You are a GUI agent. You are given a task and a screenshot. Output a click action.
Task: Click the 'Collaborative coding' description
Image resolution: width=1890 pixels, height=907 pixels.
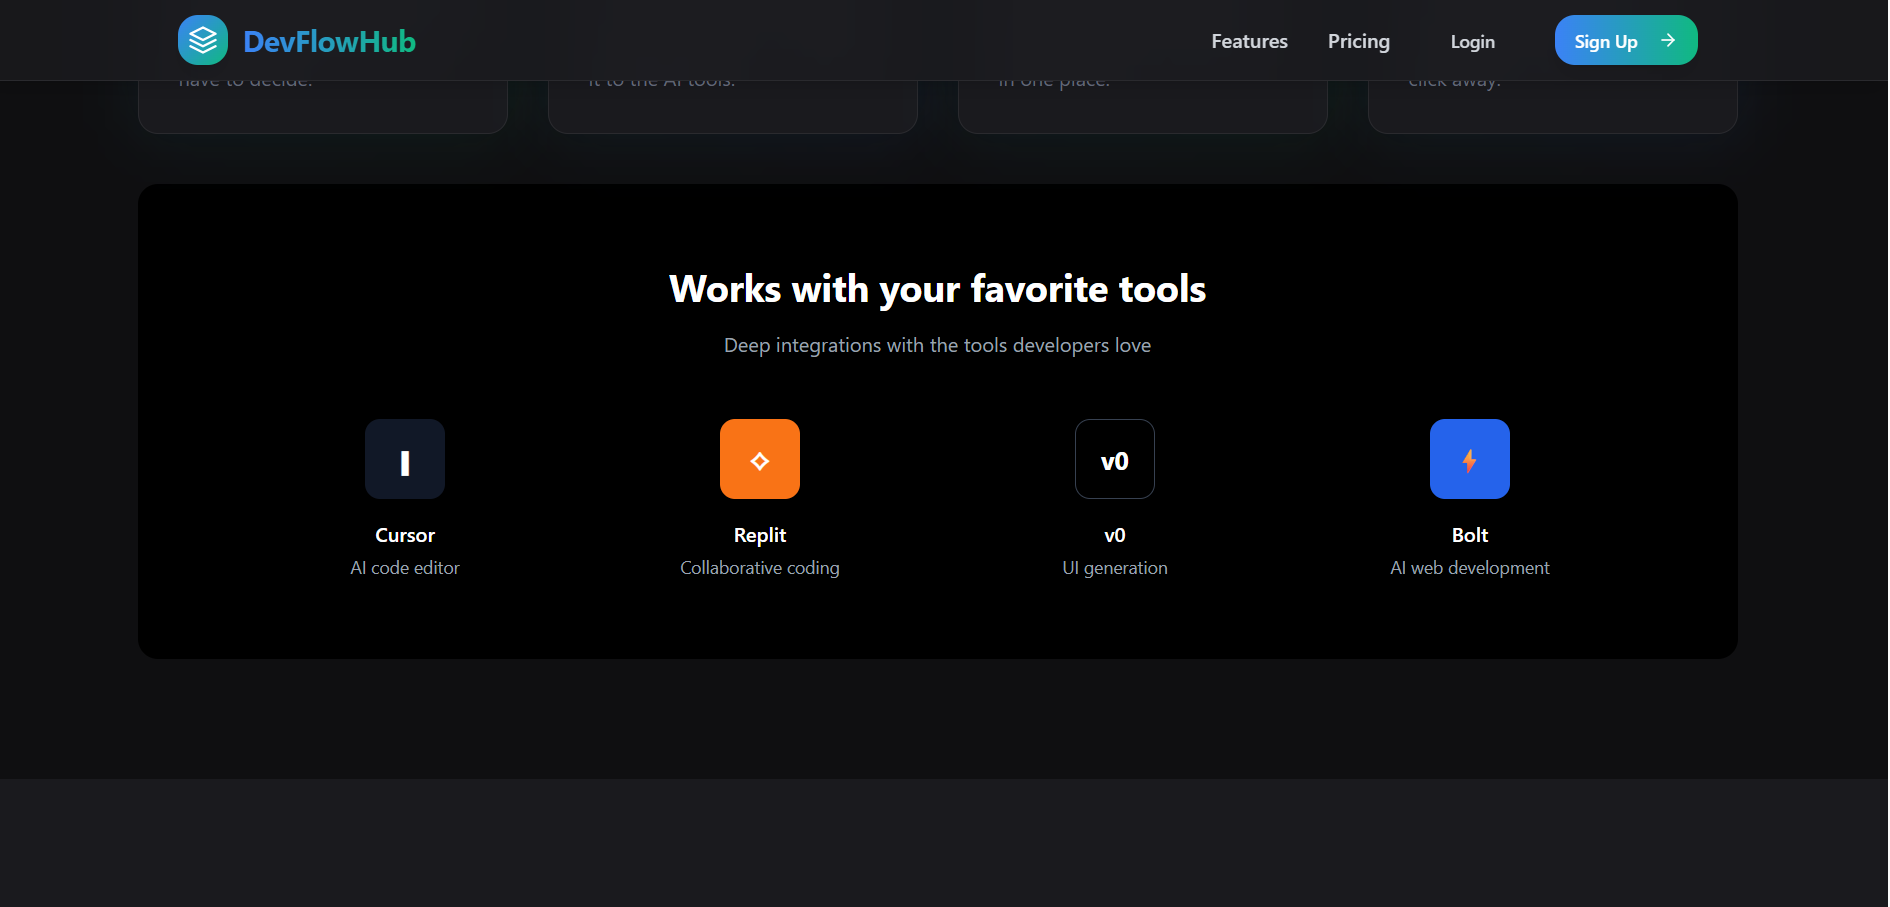tap(760, 567)
